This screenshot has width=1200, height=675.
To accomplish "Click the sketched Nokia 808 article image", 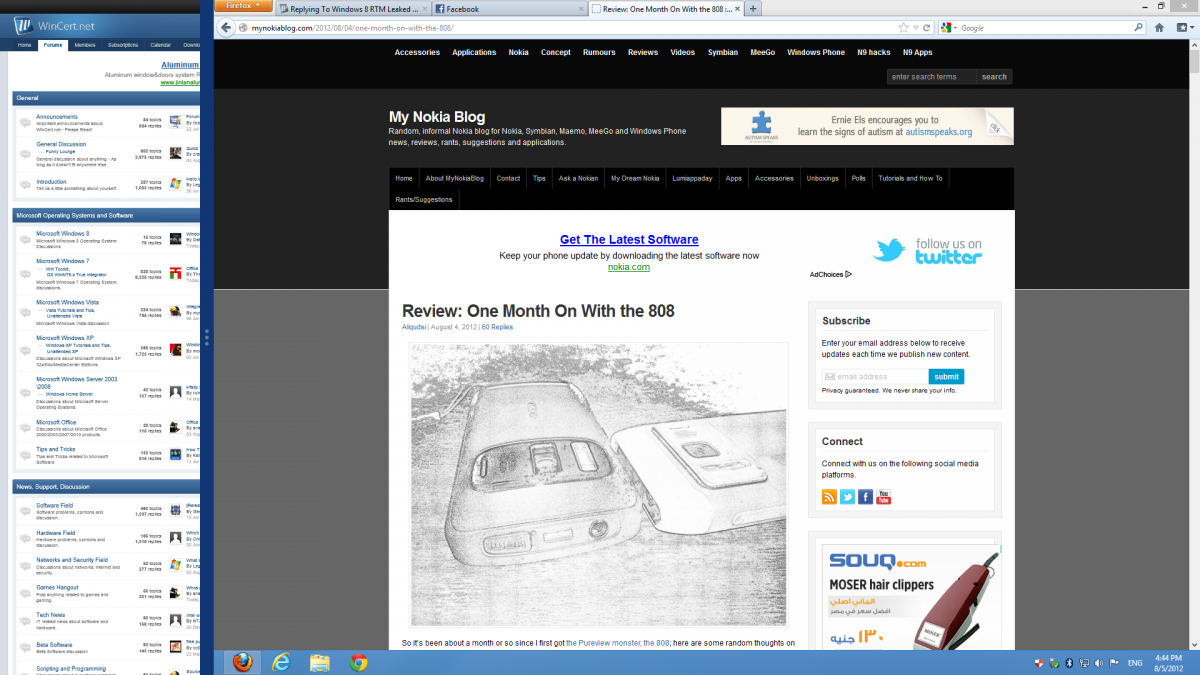I will (598, 484).
